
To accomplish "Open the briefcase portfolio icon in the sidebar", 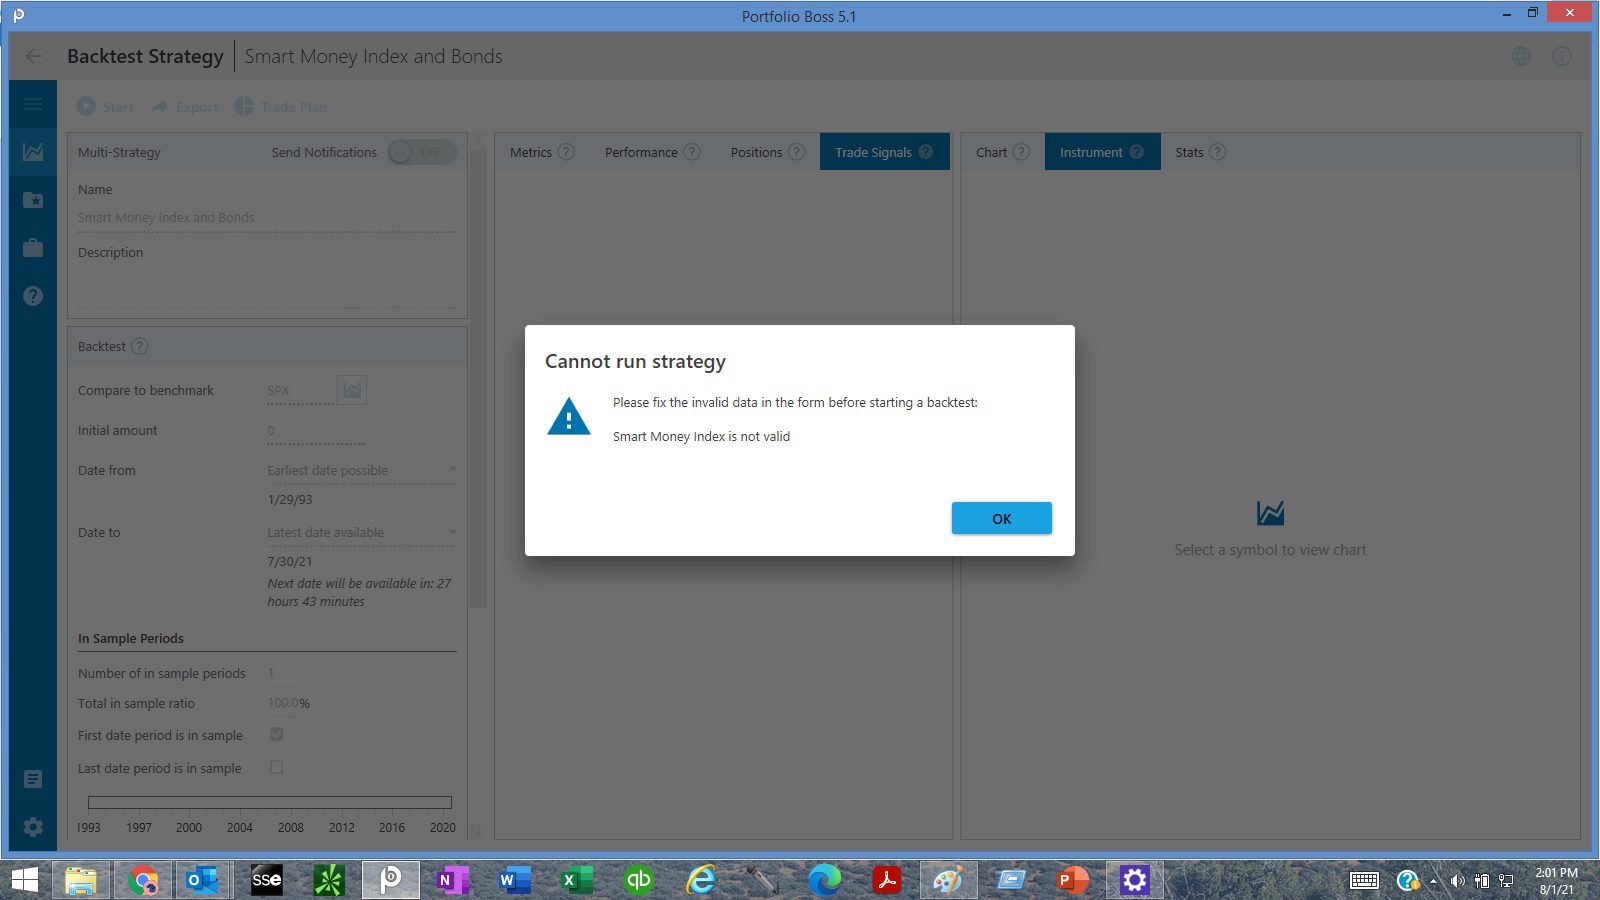I will [x=33, y=248].
